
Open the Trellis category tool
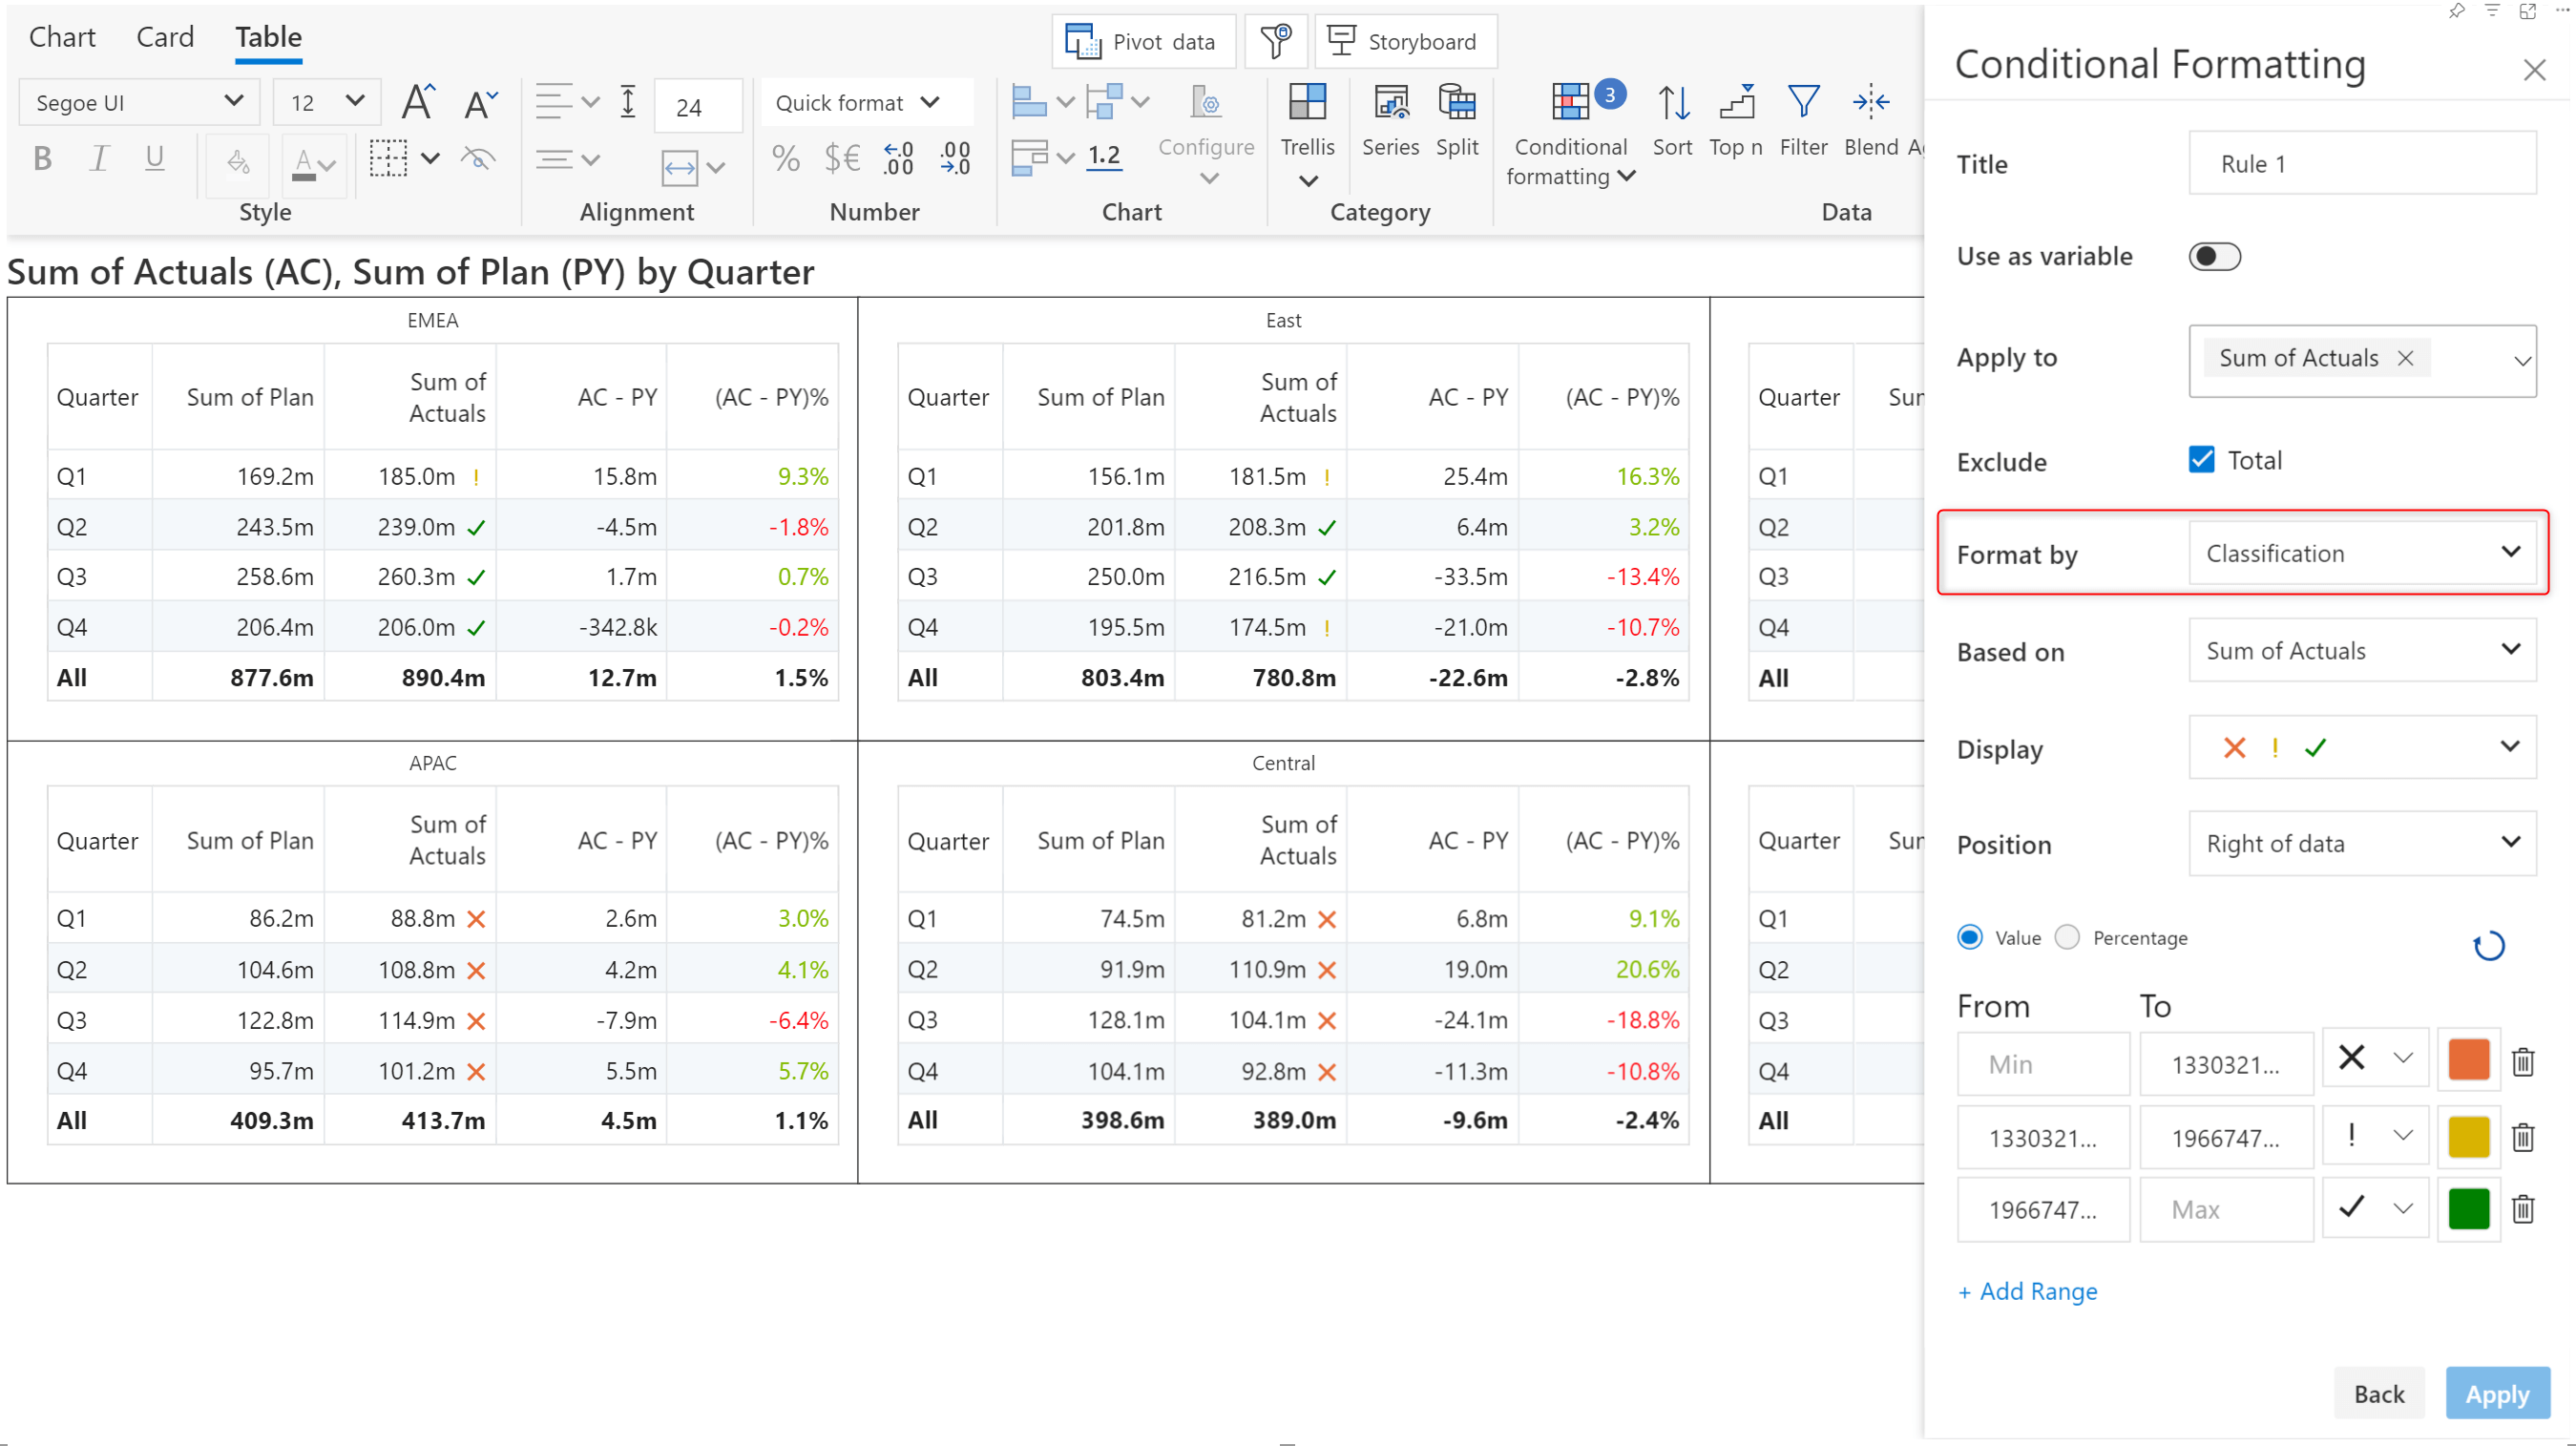1307,132
